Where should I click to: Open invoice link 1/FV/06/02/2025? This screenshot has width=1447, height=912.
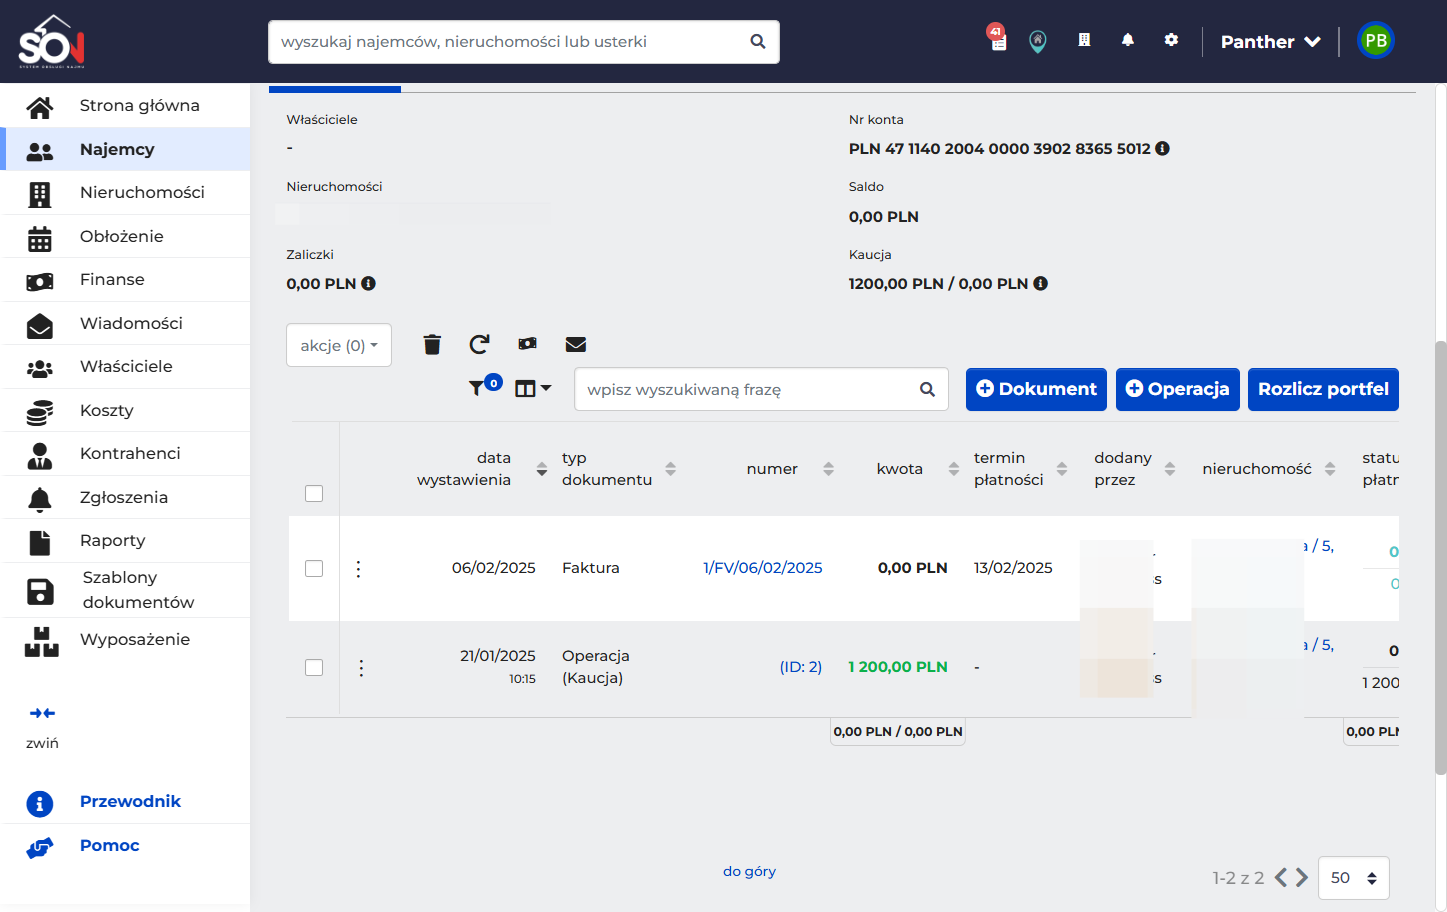coord(763,568)
